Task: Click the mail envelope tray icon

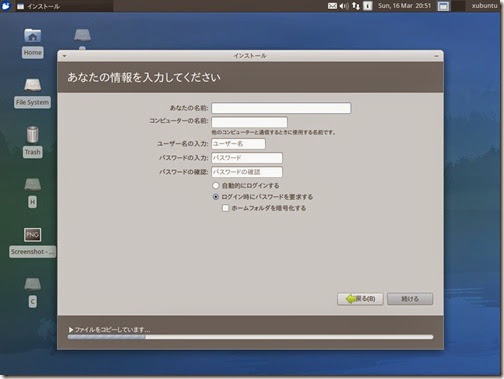Action: 332,6
